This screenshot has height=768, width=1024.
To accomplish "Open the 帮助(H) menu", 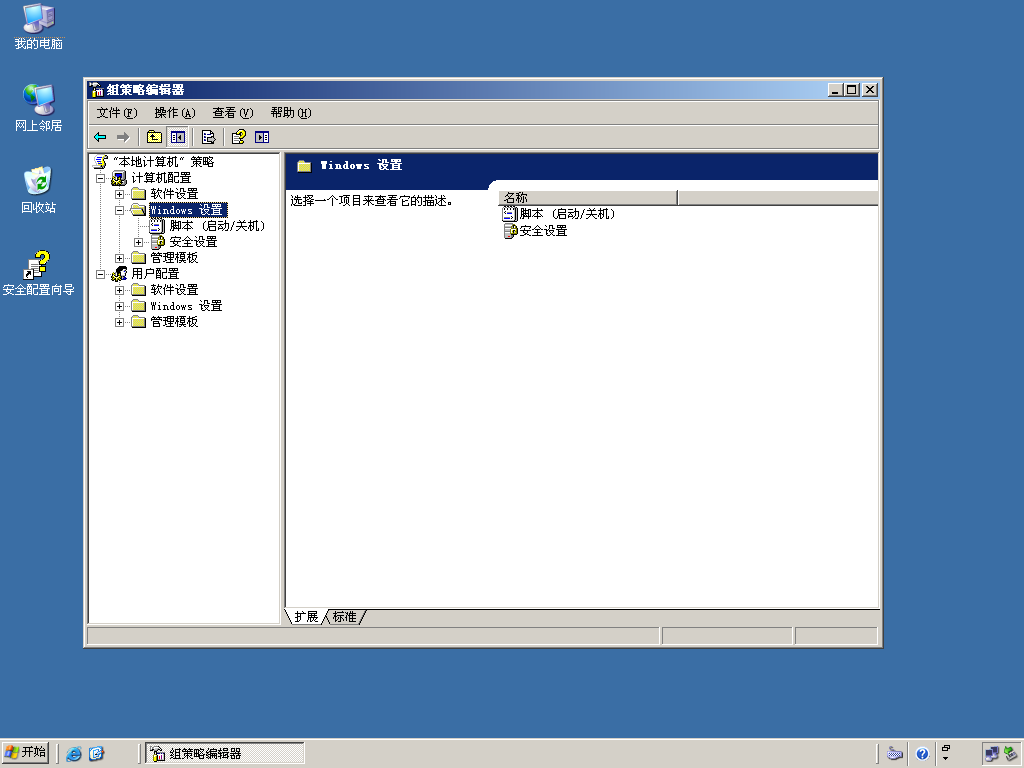I will click(x=291, y=113).
